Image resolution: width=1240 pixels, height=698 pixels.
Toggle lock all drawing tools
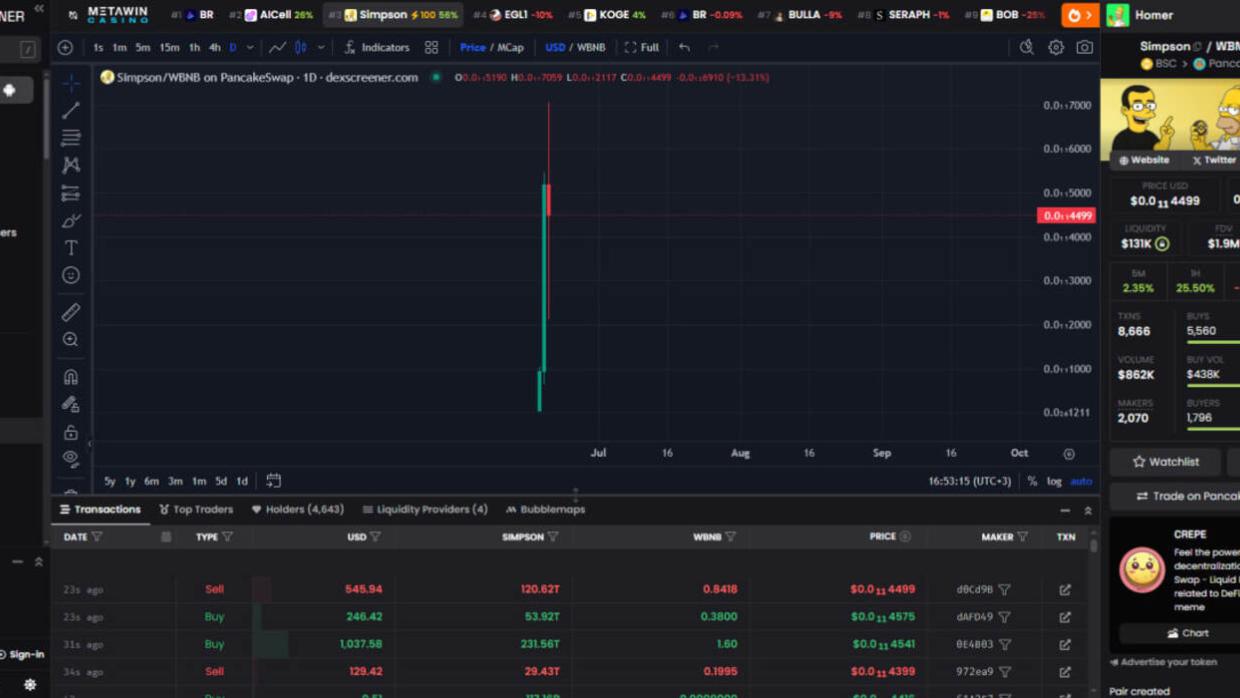click(71, 432)
